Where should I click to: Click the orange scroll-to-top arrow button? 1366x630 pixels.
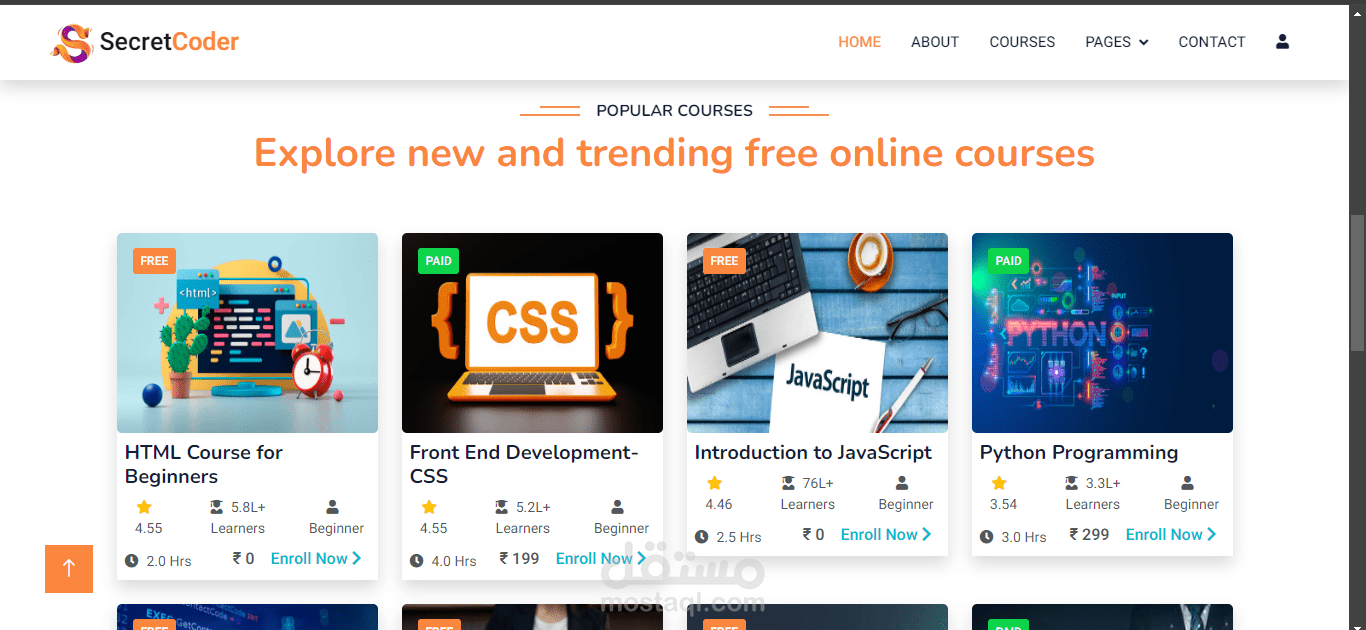click(69, 569)
